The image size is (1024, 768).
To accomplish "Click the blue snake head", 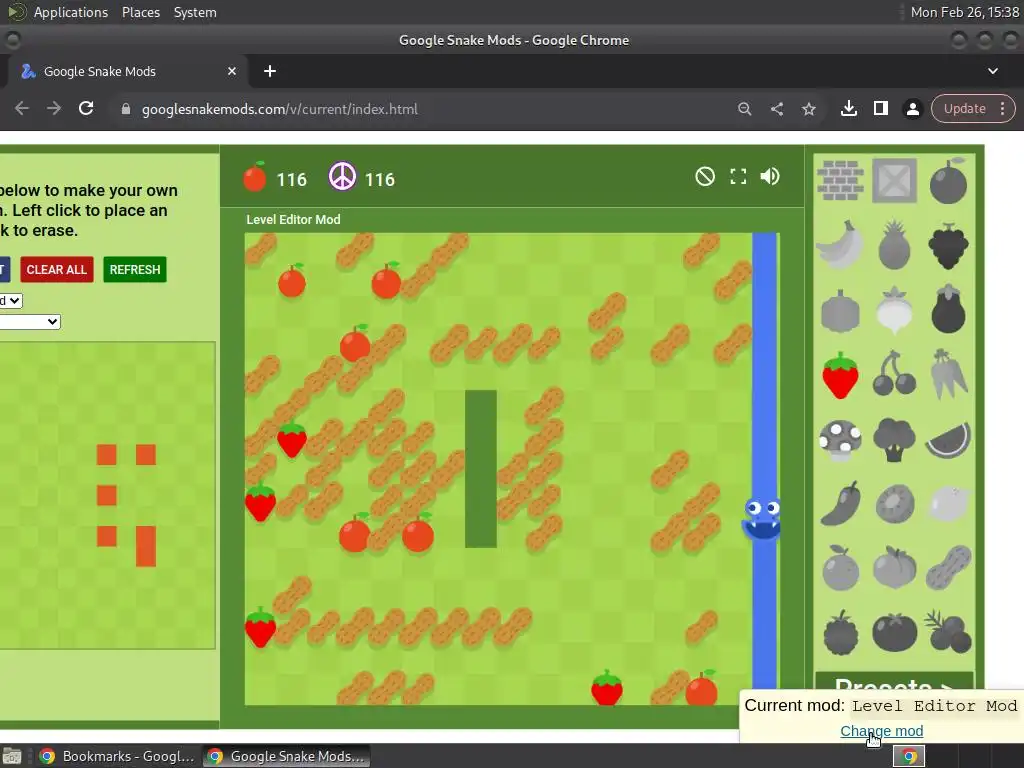I will 761,519.
